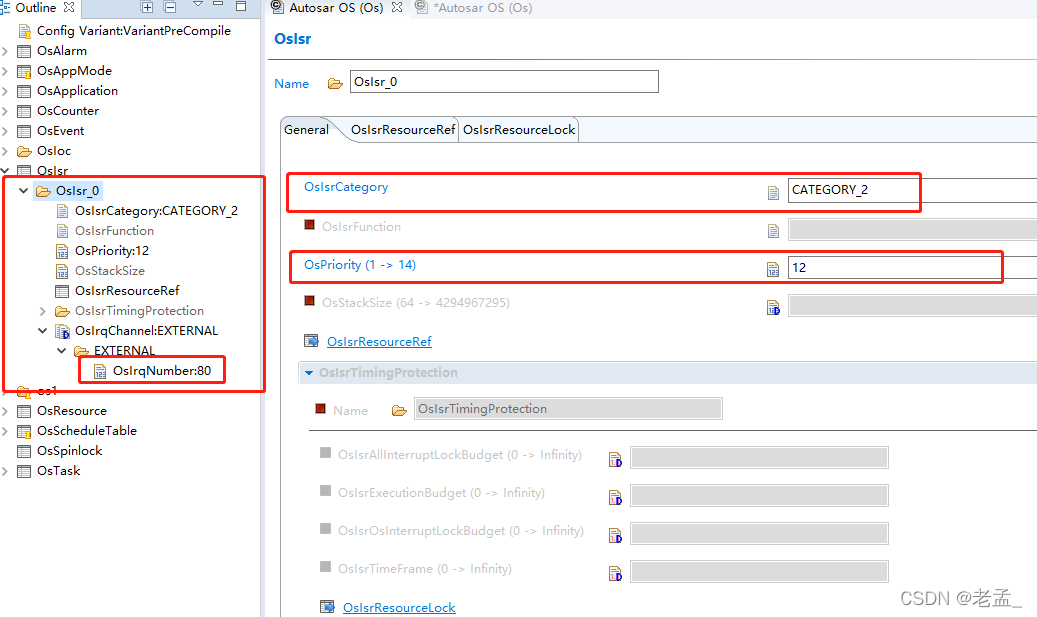Expand the OsAppMode node
The height and width of the screenshot is (617, 1037).
click(x=5, y=71)
